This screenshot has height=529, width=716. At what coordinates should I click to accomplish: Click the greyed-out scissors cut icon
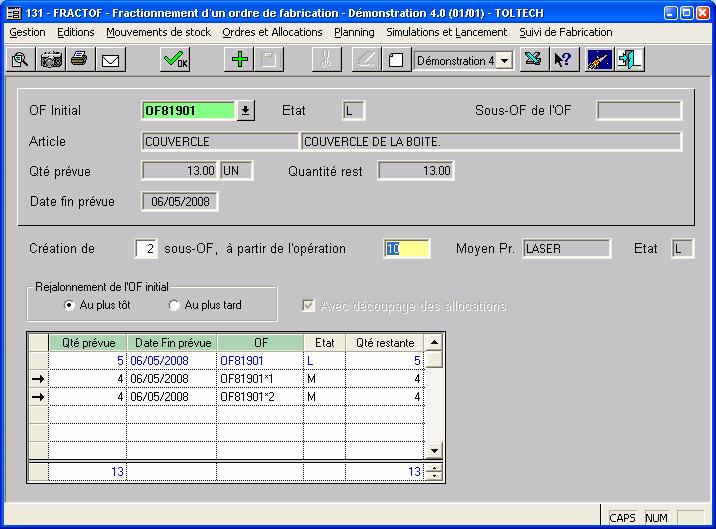(x=326, y=60)
